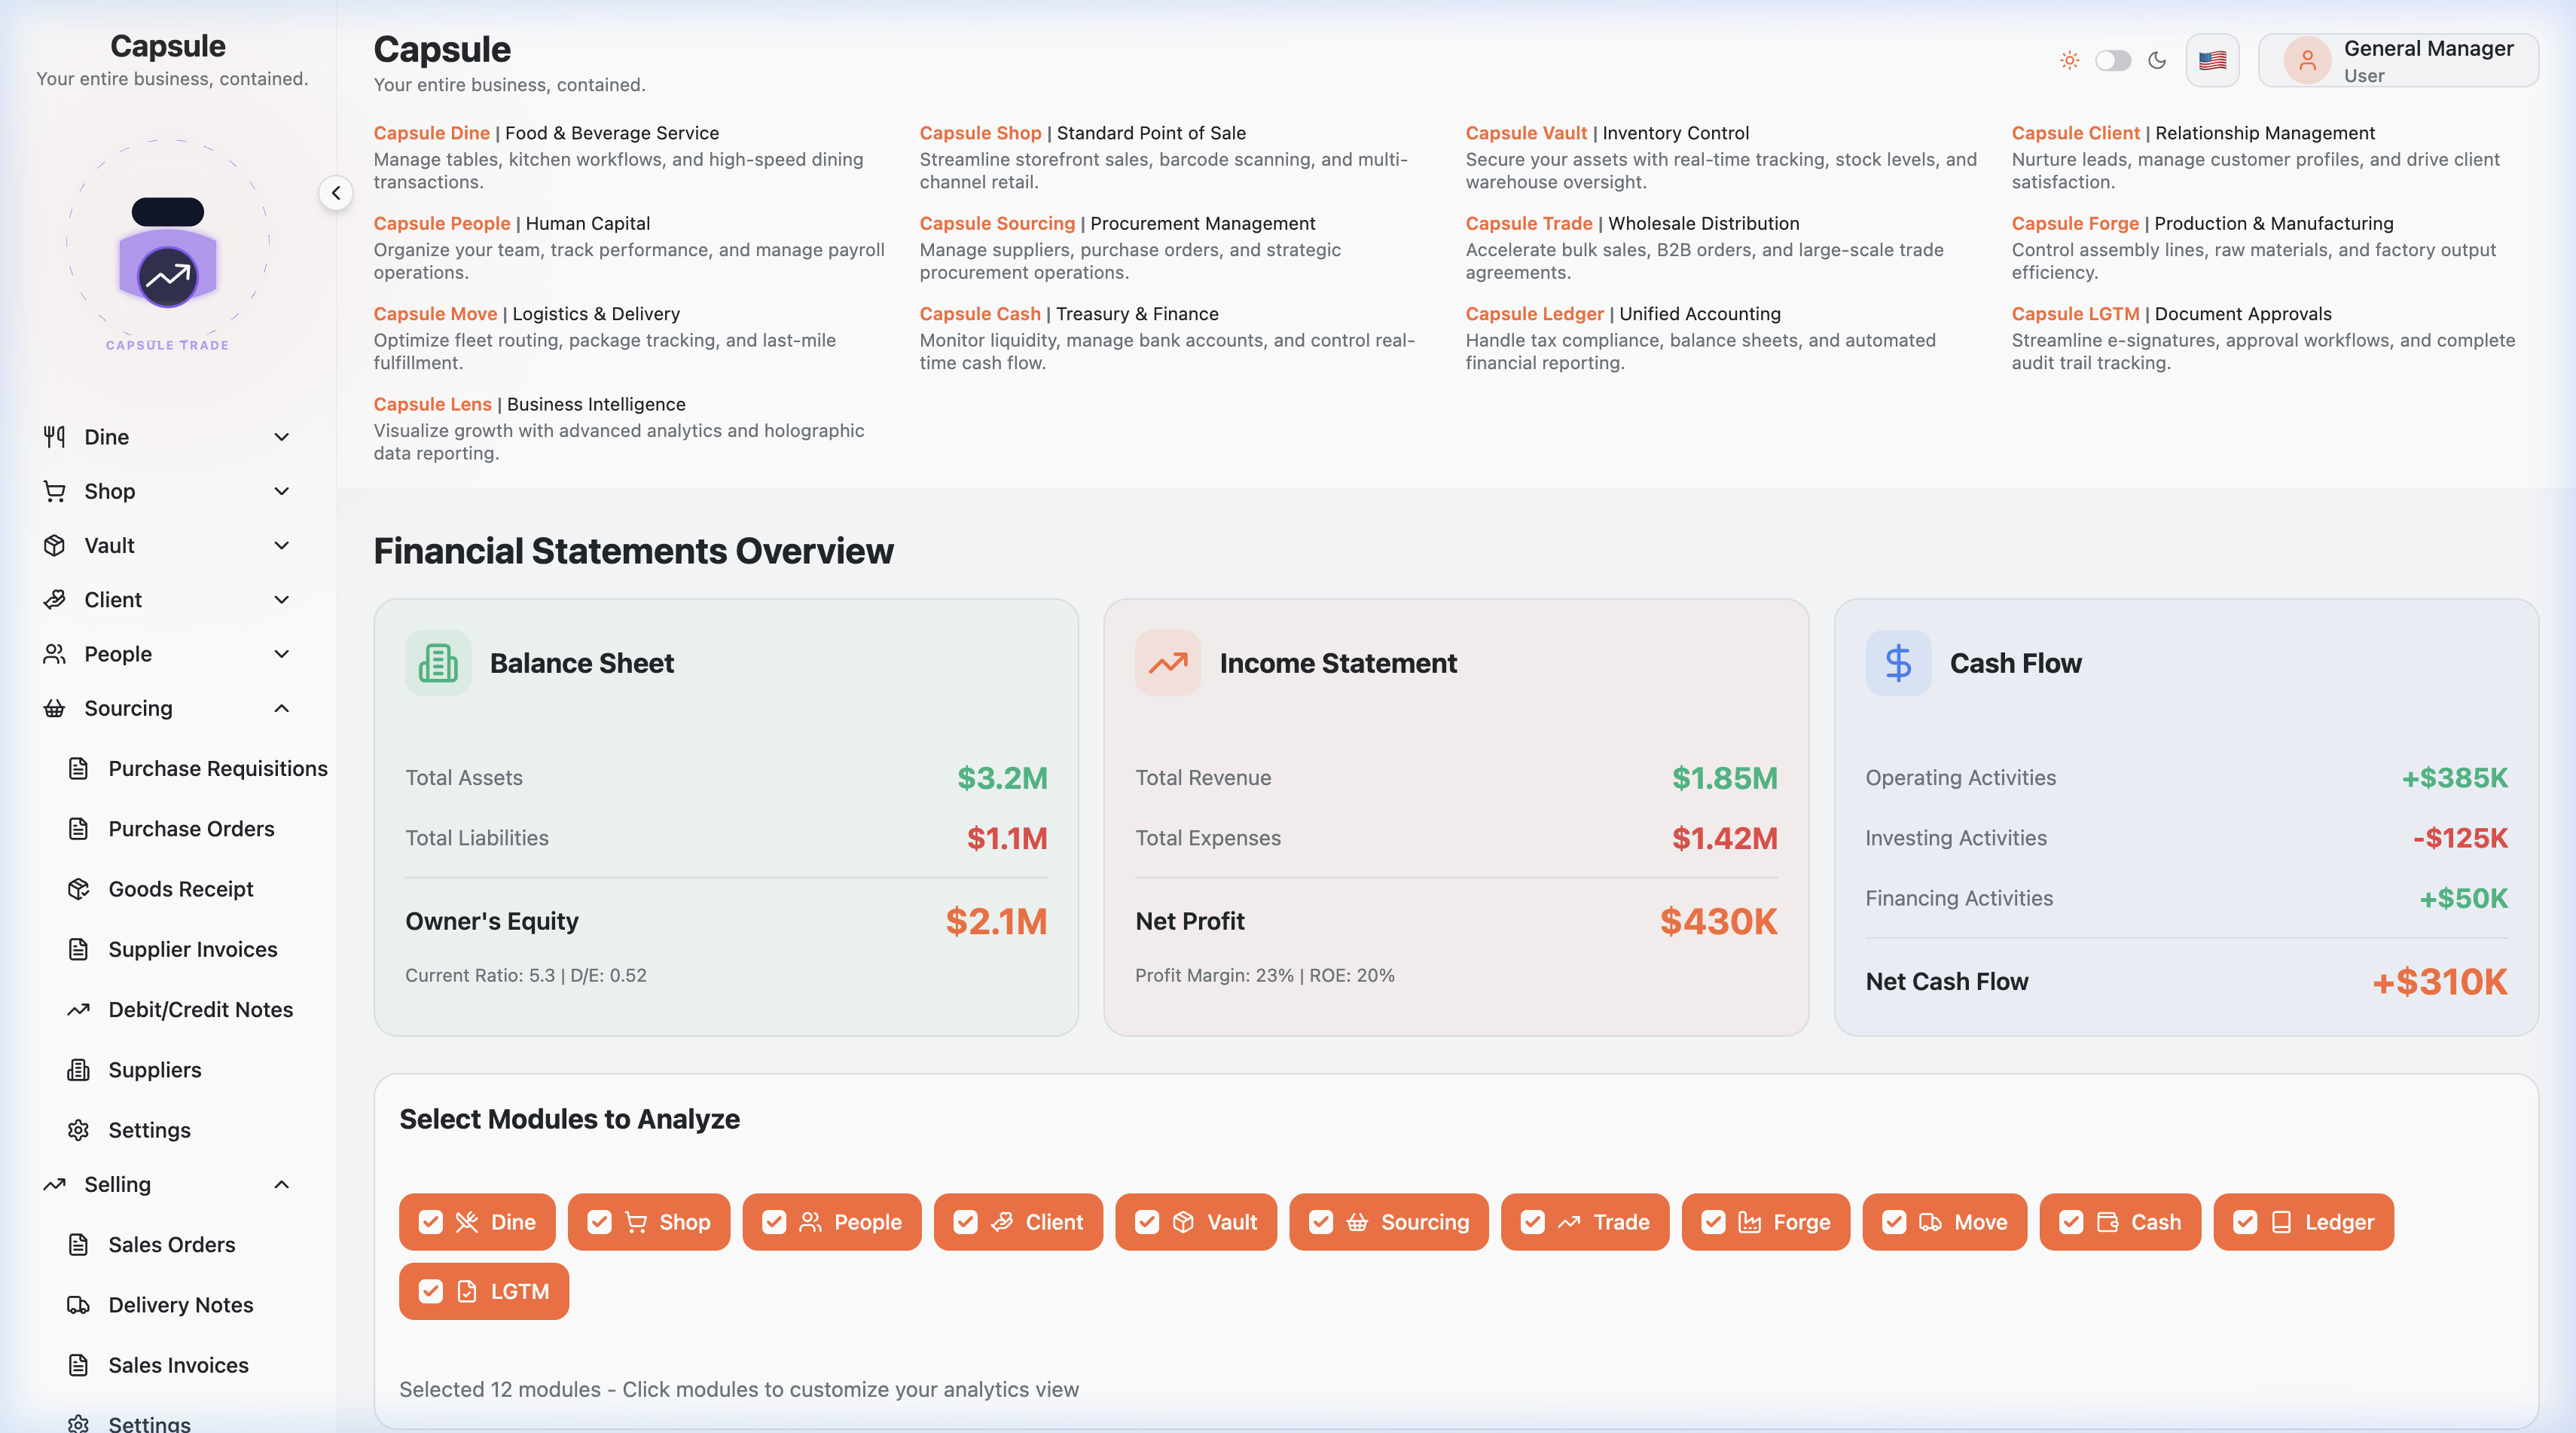Uncheck the Forge module checkbox
The height and width of the screenshot is (1433, 2576).
[x=1713, y=1222]
